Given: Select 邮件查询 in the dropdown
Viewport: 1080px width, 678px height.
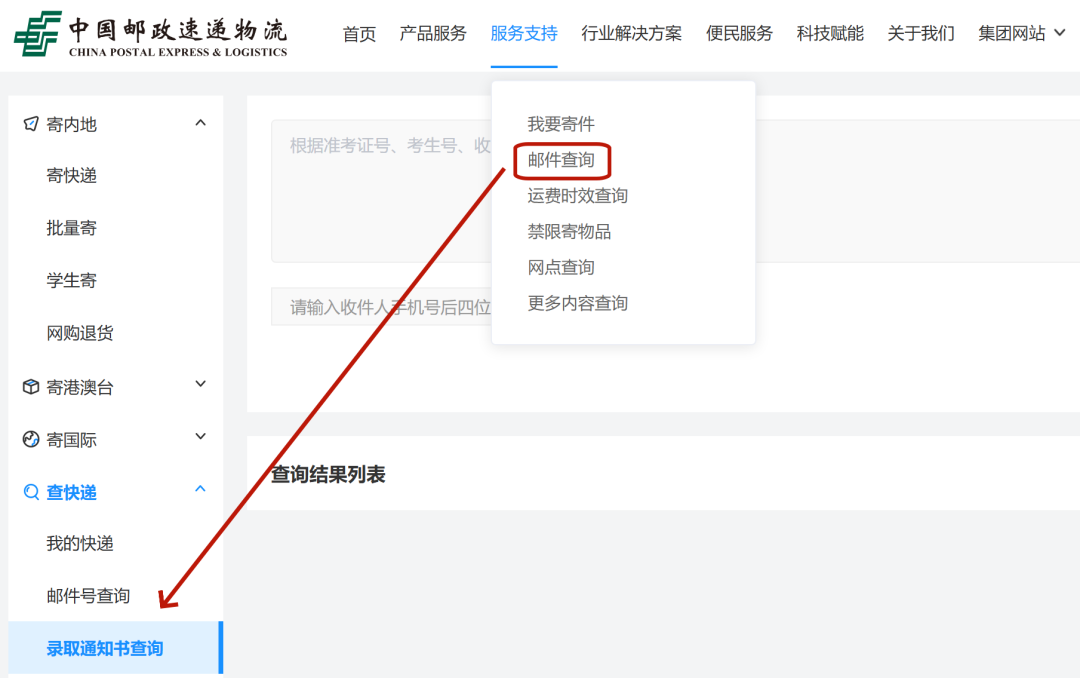Looking at the screenshot, I should point(561,160).
